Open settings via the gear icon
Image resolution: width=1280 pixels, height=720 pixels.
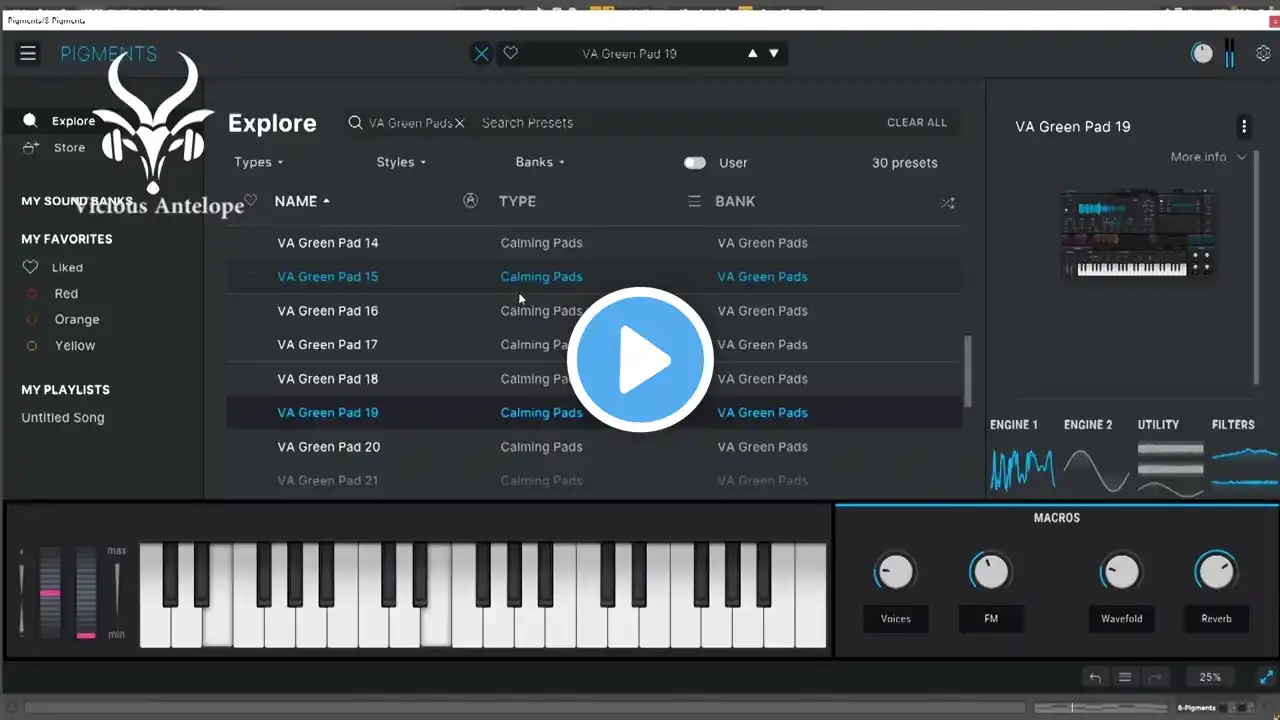tap(1263, 54)
